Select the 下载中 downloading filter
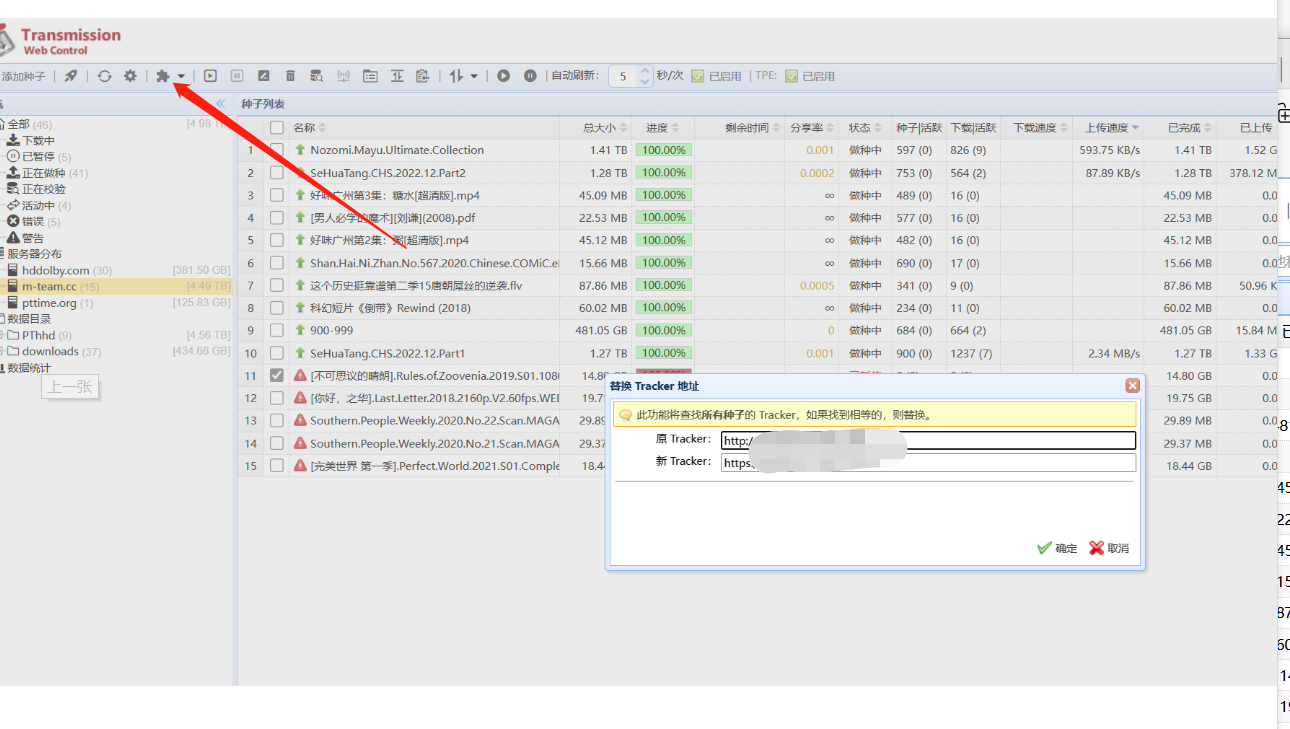This screenshot has width=1290, height=729. click(x=31, y=141)
